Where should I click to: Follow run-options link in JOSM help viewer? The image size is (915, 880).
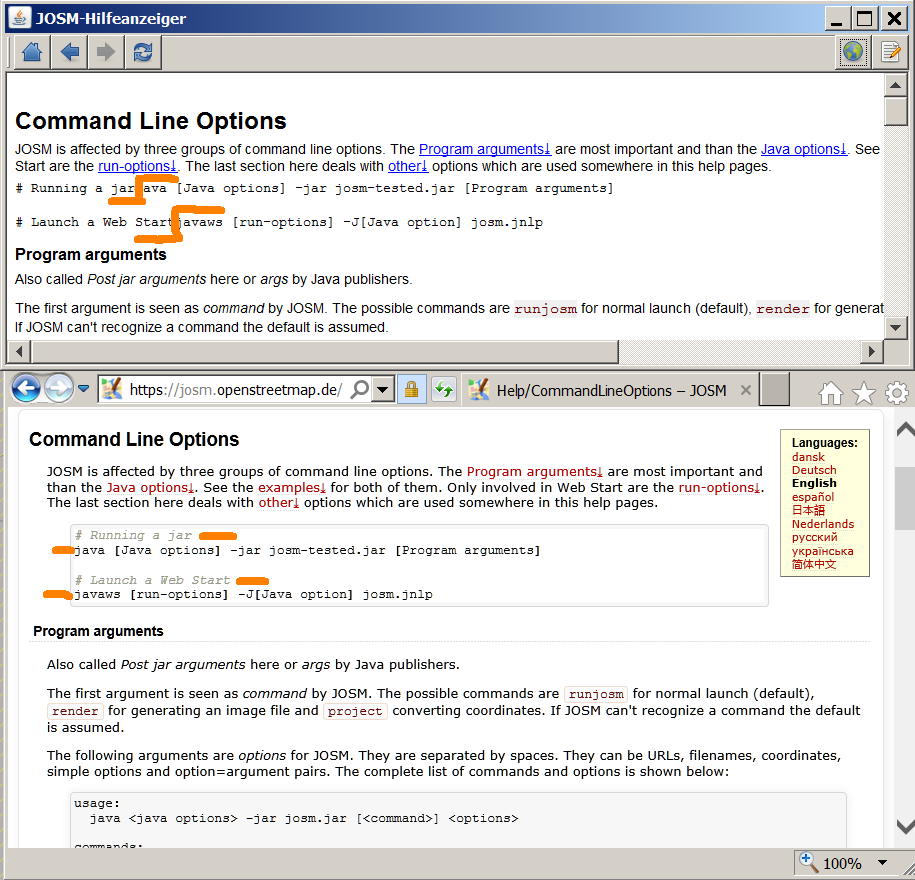137,166
